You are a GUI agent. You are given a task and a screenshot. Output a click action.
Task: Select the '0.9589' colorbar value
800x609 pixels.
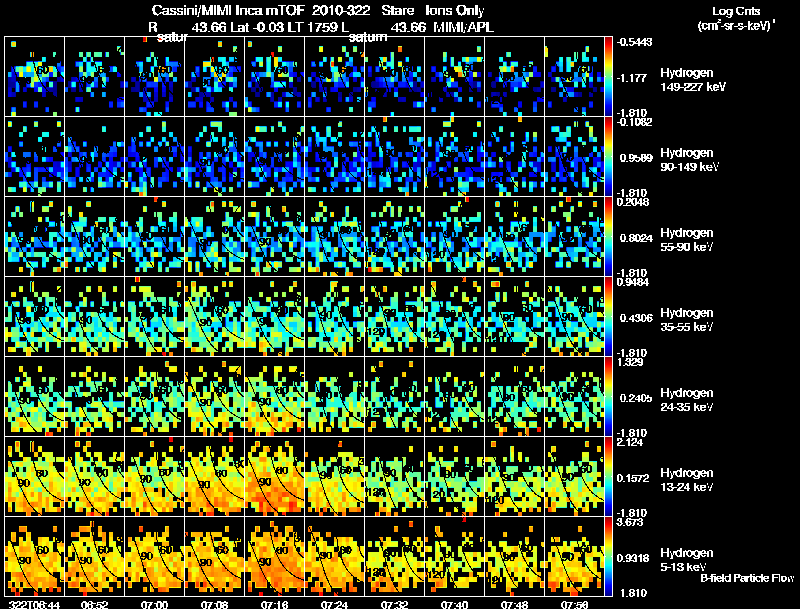[x=636, y=158]
